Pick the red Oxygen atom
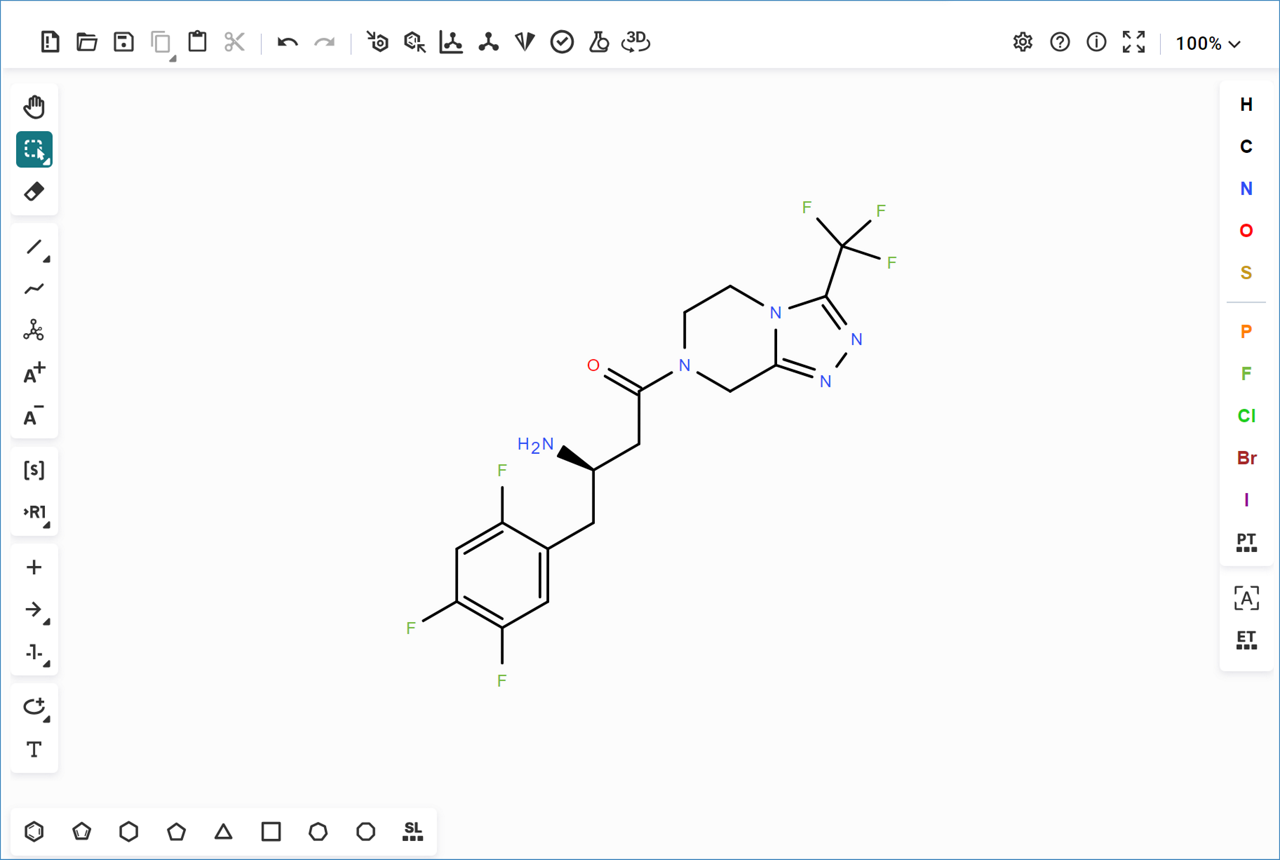Image resolution: width=1280 pixels, height=860 pixels. tap(1246, 231)
